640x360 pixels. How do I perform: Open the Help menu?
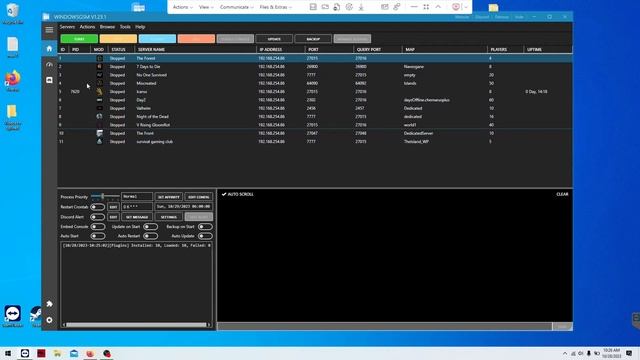click(x=140, y=27)
